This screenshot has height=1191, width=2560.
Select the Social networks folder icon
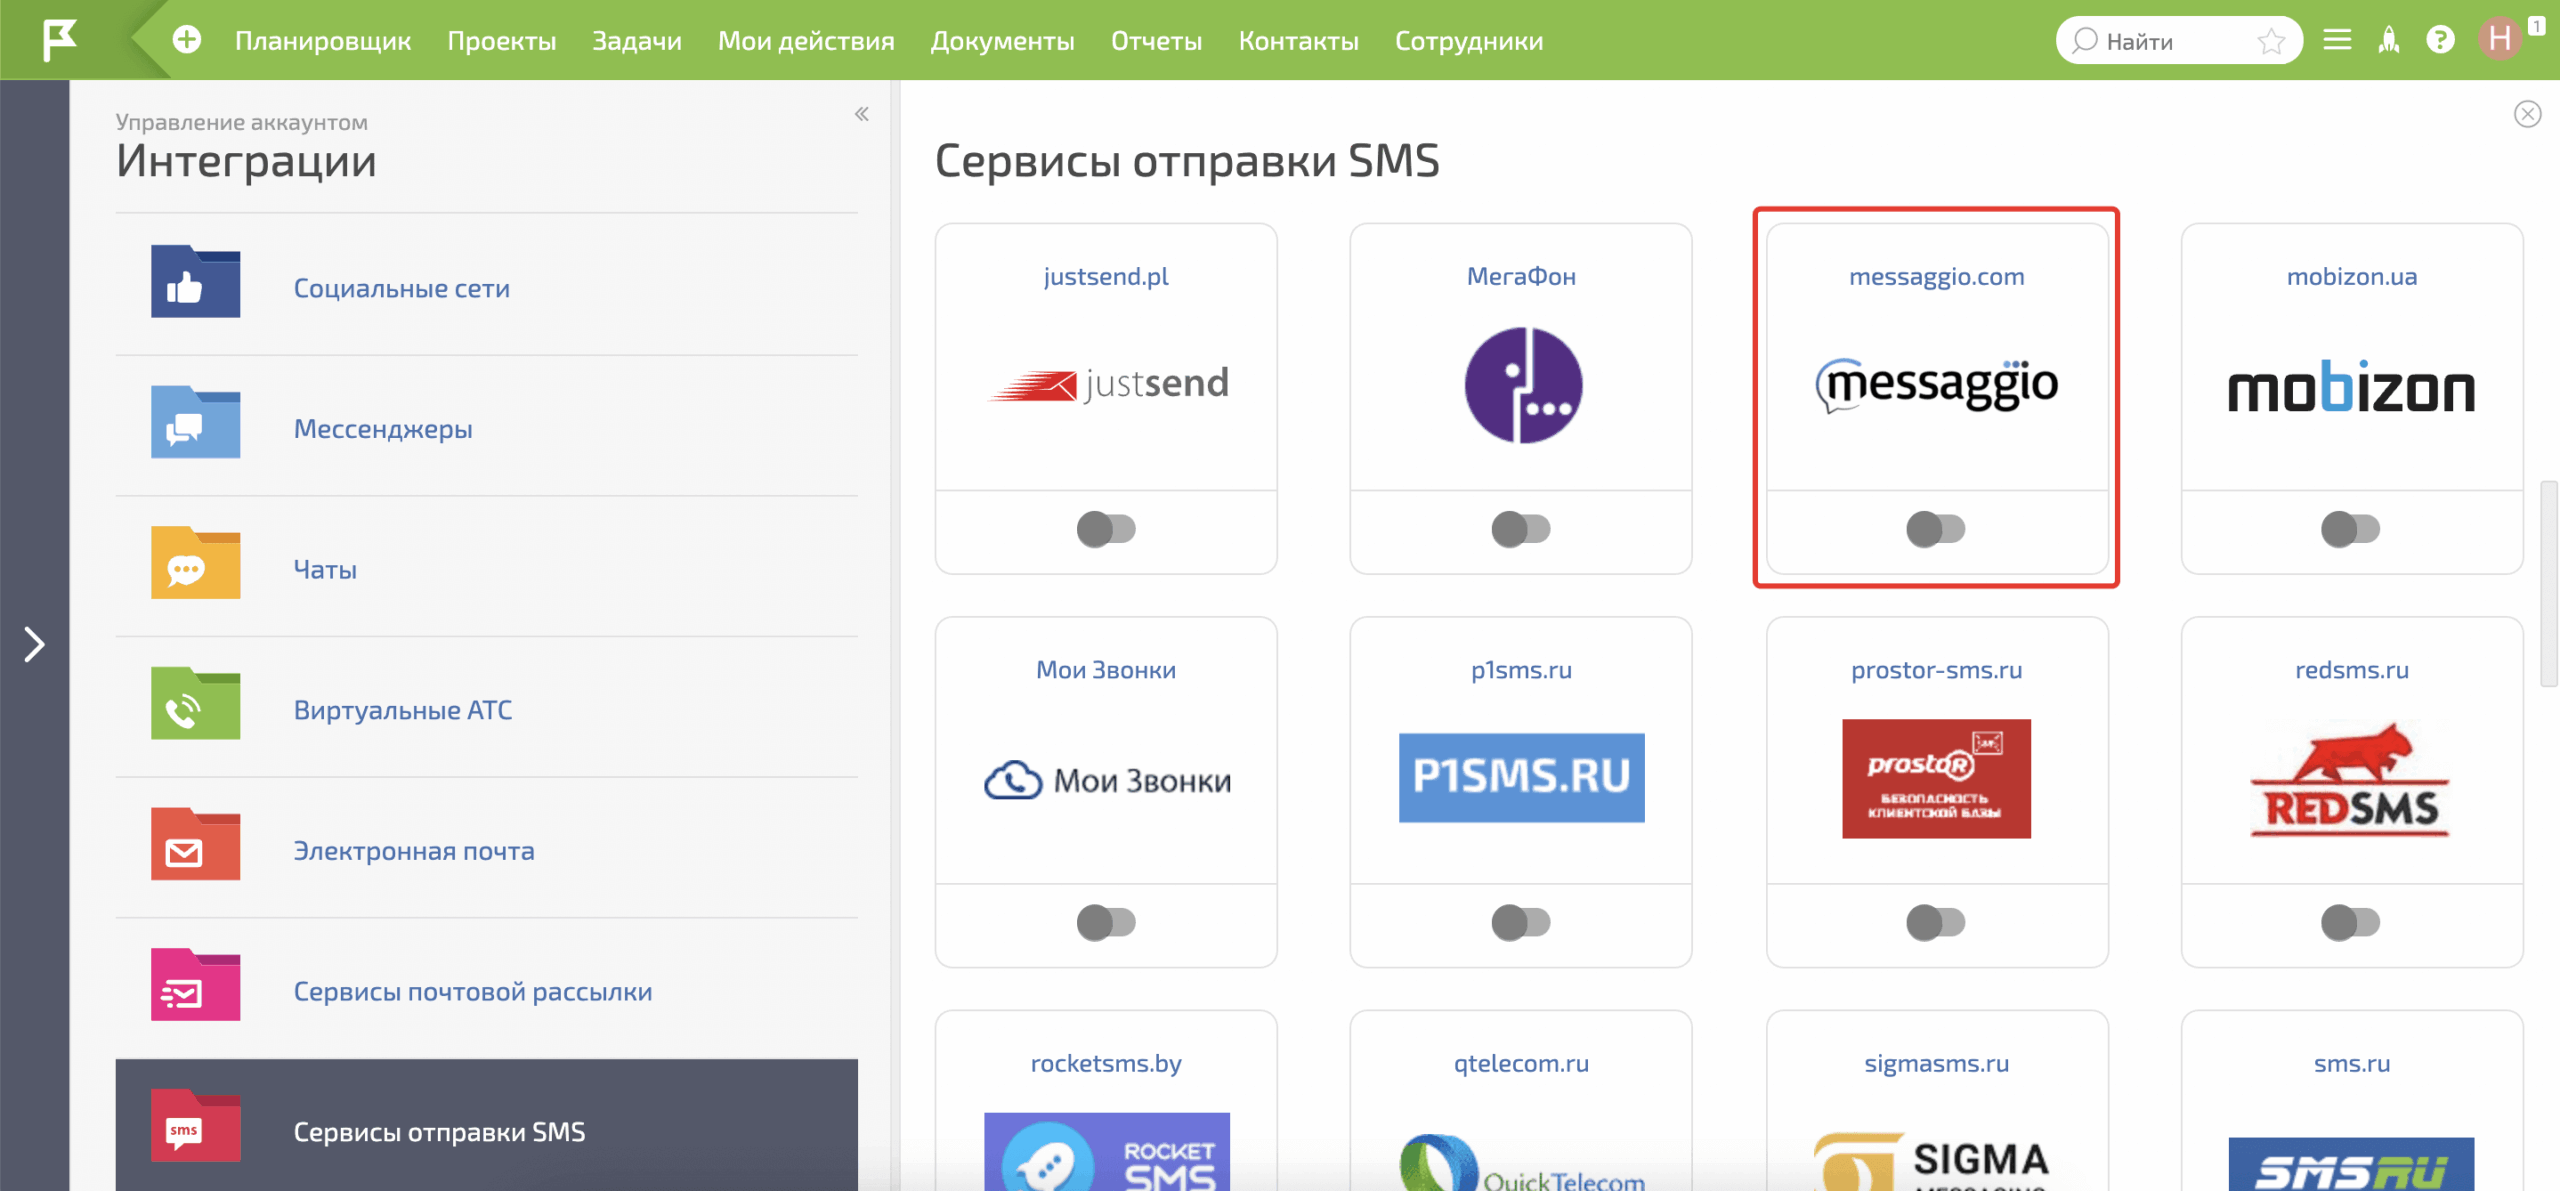pyautogui.click(x=195, y=283)
